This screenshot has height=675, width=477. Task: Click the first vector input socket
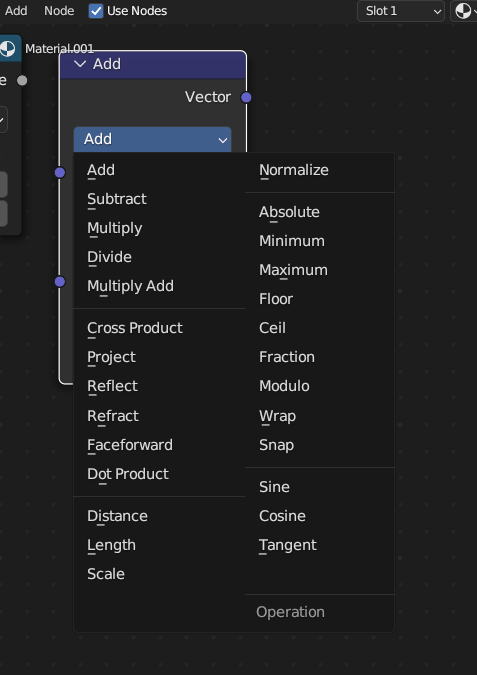tap(60, 173)
